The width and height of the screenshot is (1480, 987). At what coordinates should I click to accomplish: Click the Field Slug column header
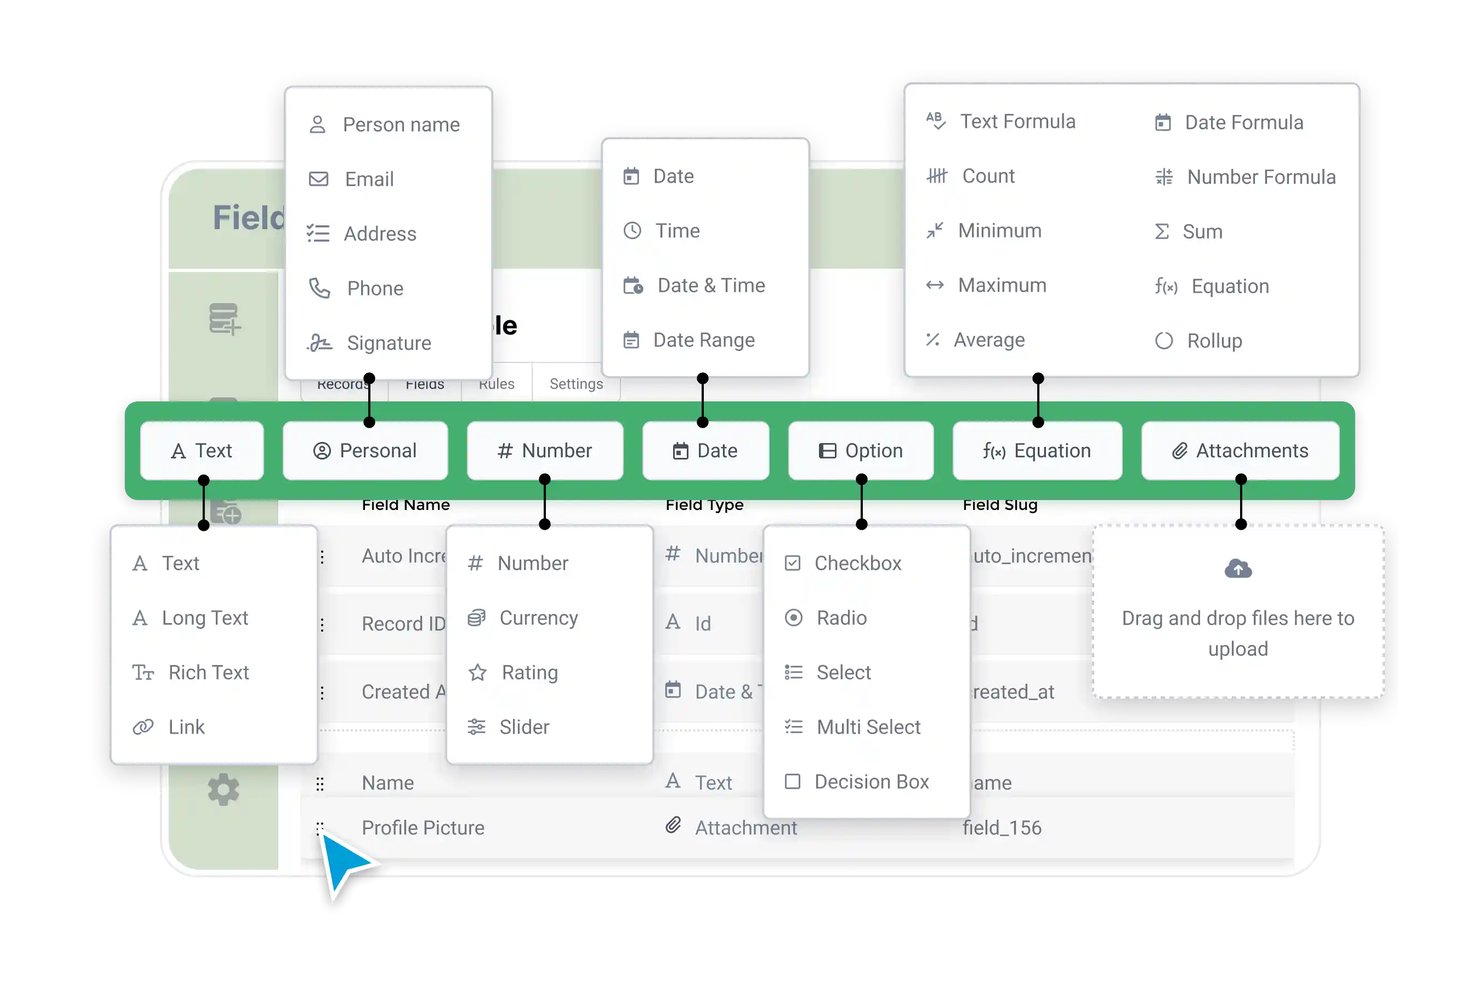coord(1000,505)
